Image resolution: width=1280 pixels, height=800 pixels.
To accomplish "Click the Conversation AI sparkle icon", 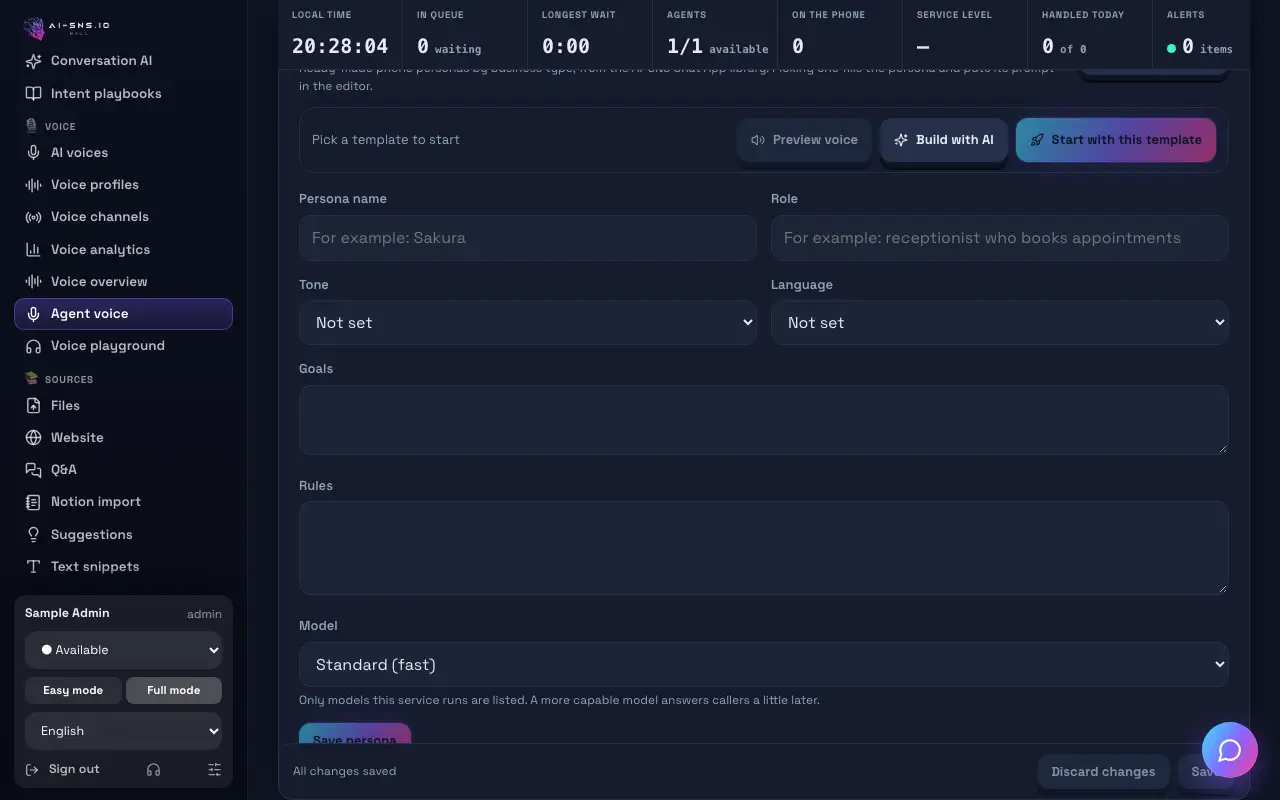I will click(x=33, y=61).
